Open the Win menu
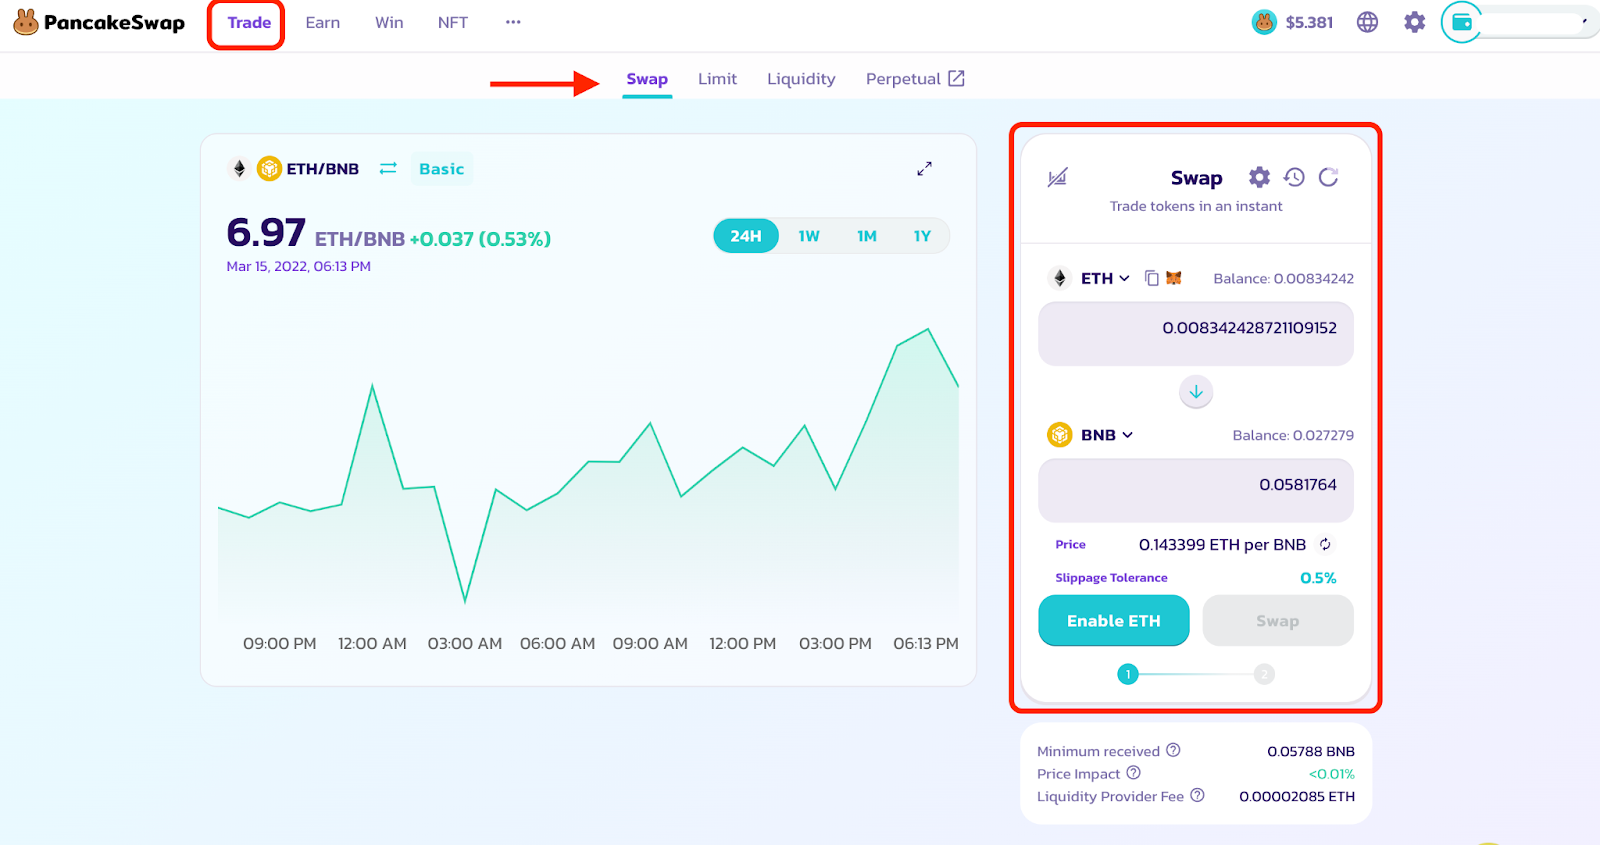The image size is (1600, 845). point(389,22)
